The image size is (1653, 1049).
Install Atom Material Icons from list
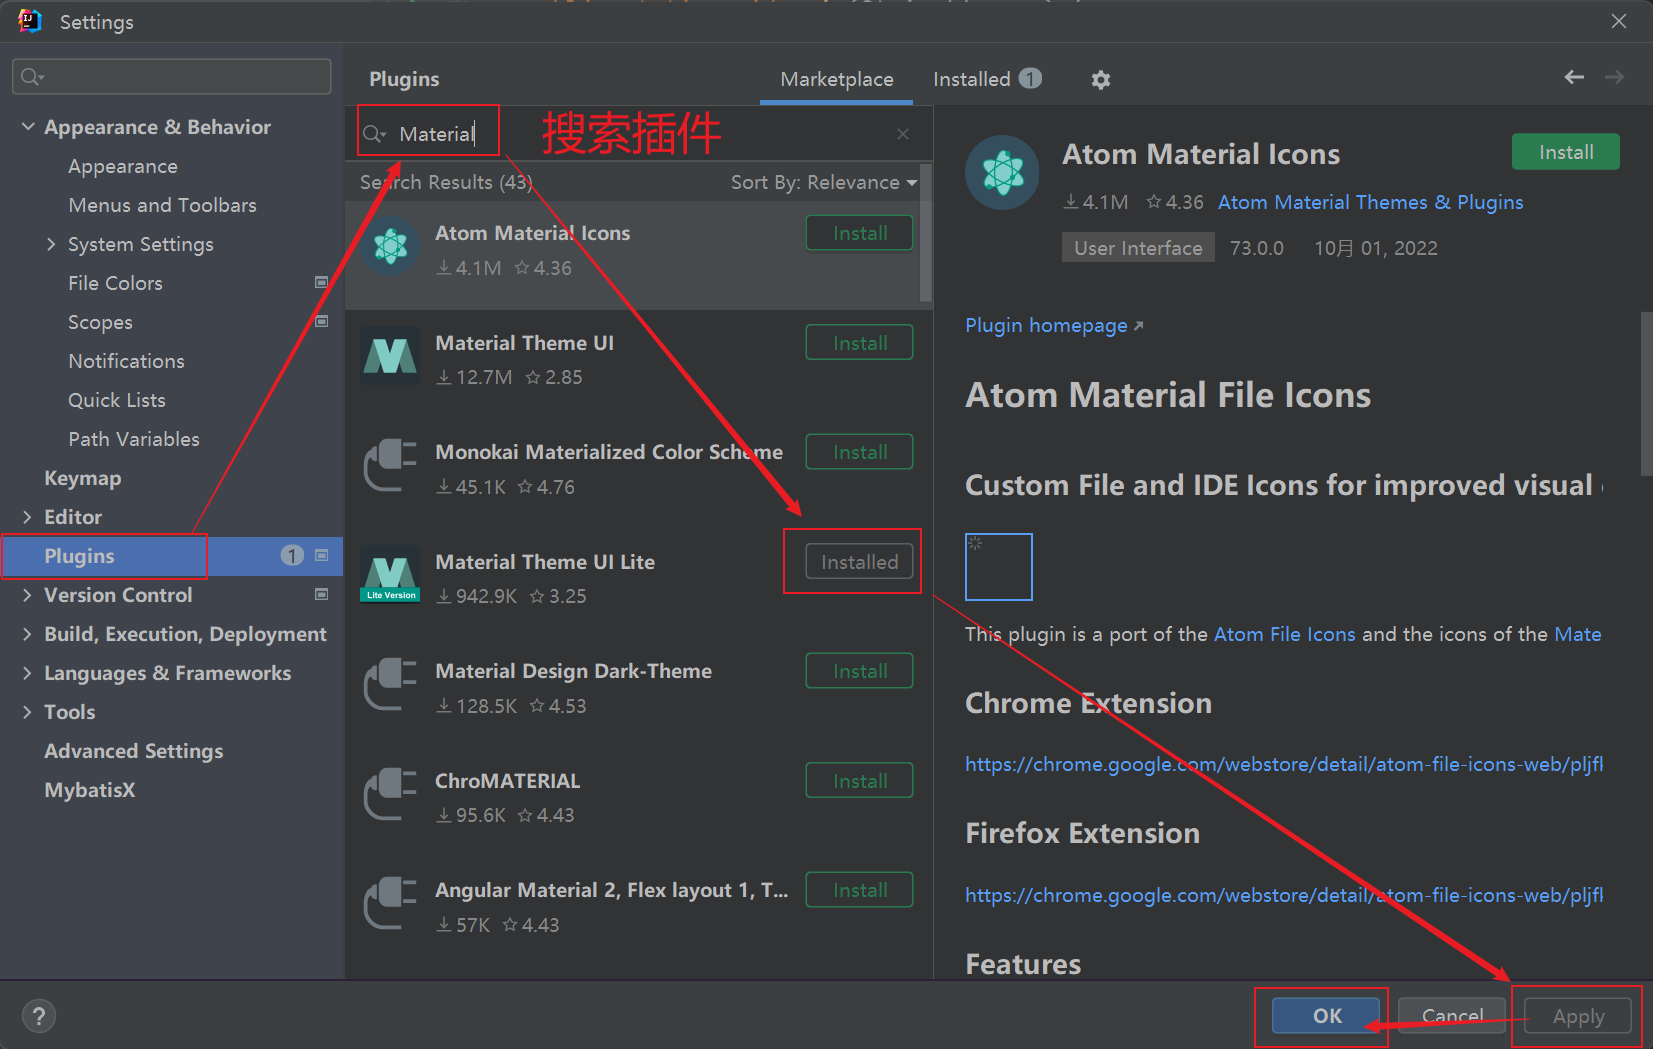point(860,233)
